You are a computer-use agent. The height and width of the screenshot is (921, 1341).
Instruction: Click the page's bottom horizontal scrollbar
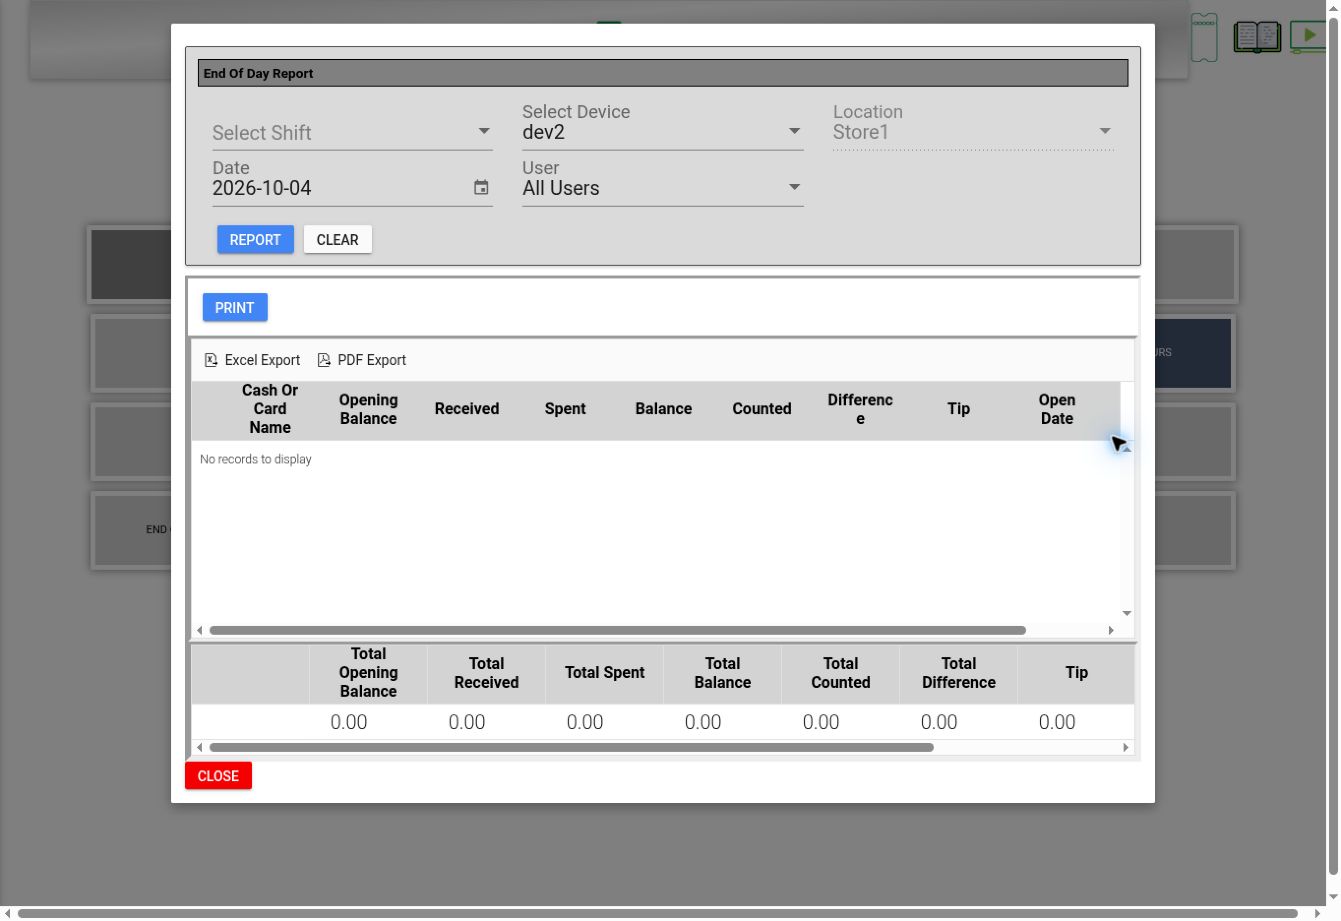point(657,913)
